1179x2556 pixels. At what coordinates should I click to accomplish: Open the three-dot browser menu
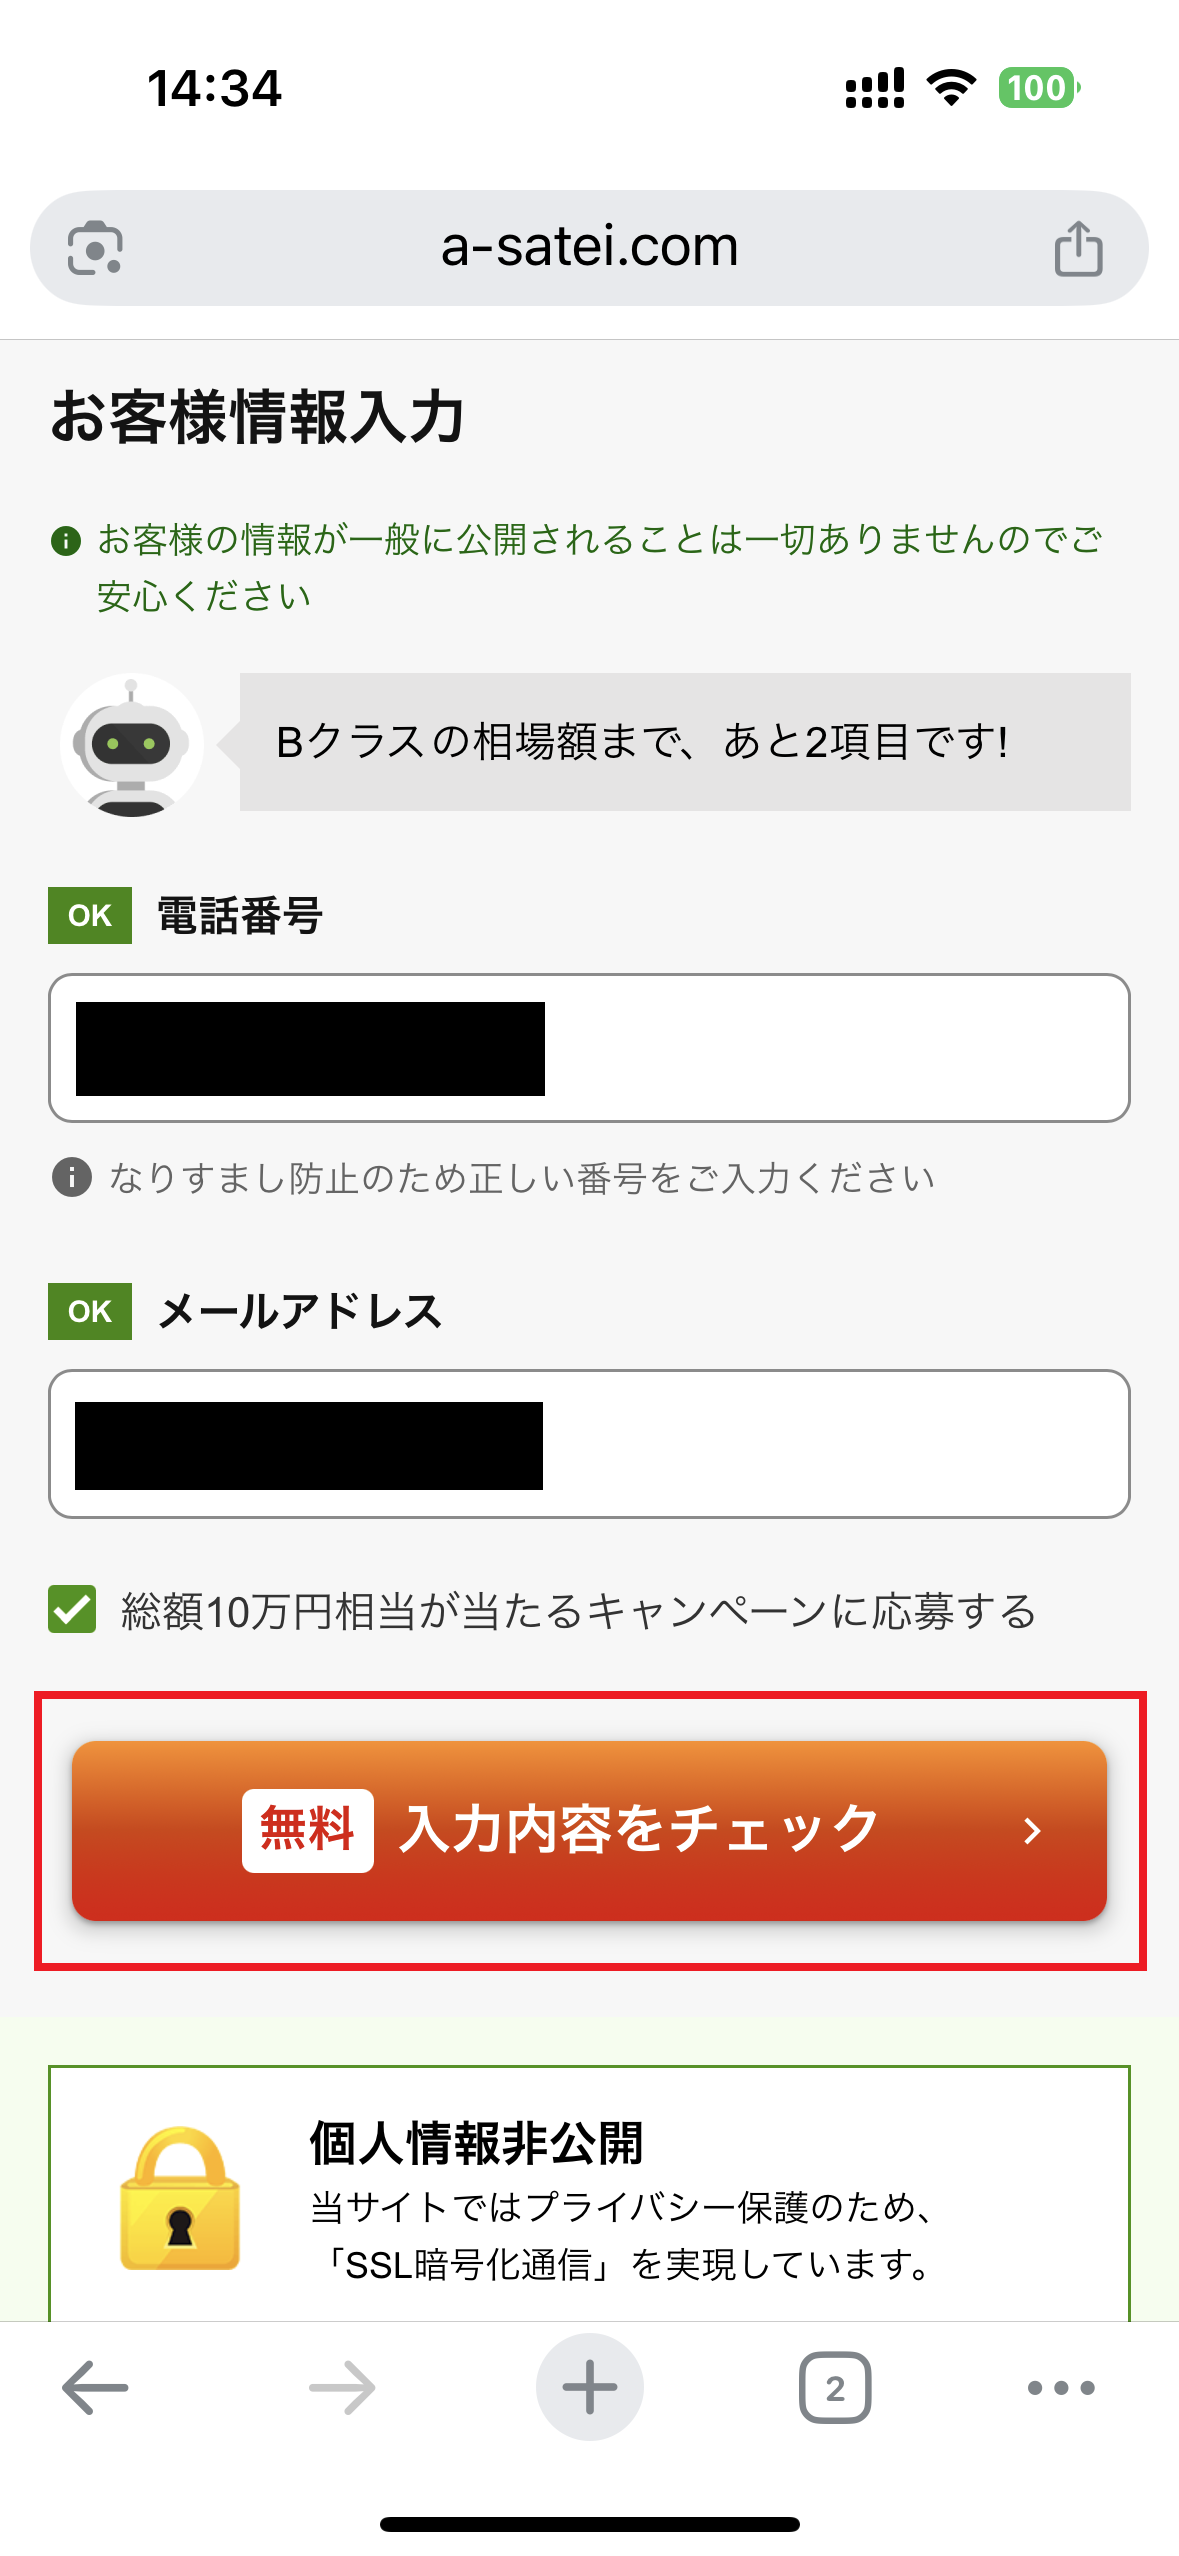pos(1061,2388)
